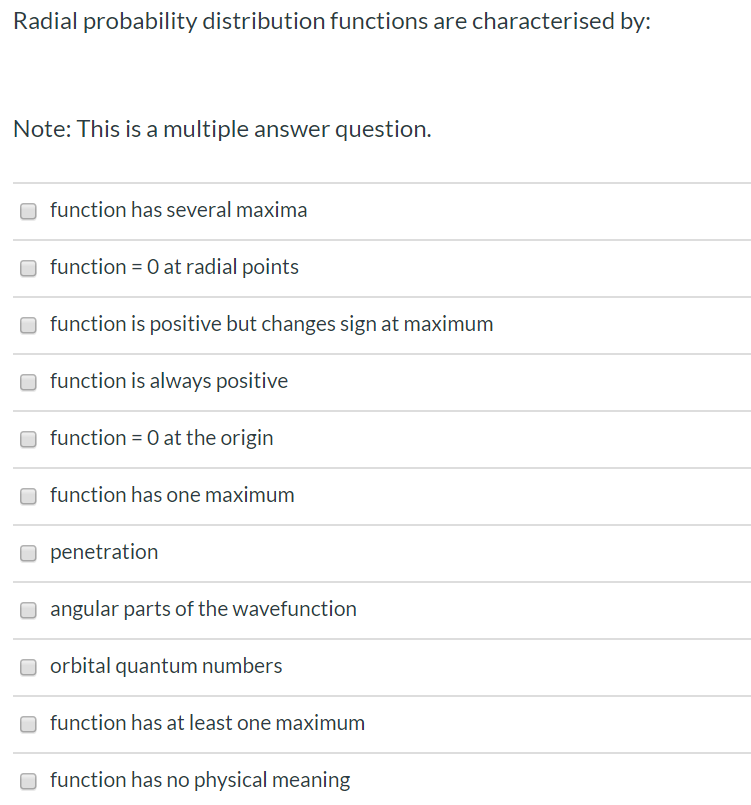Check the "penetration" answer option

(x=28, y=553)
